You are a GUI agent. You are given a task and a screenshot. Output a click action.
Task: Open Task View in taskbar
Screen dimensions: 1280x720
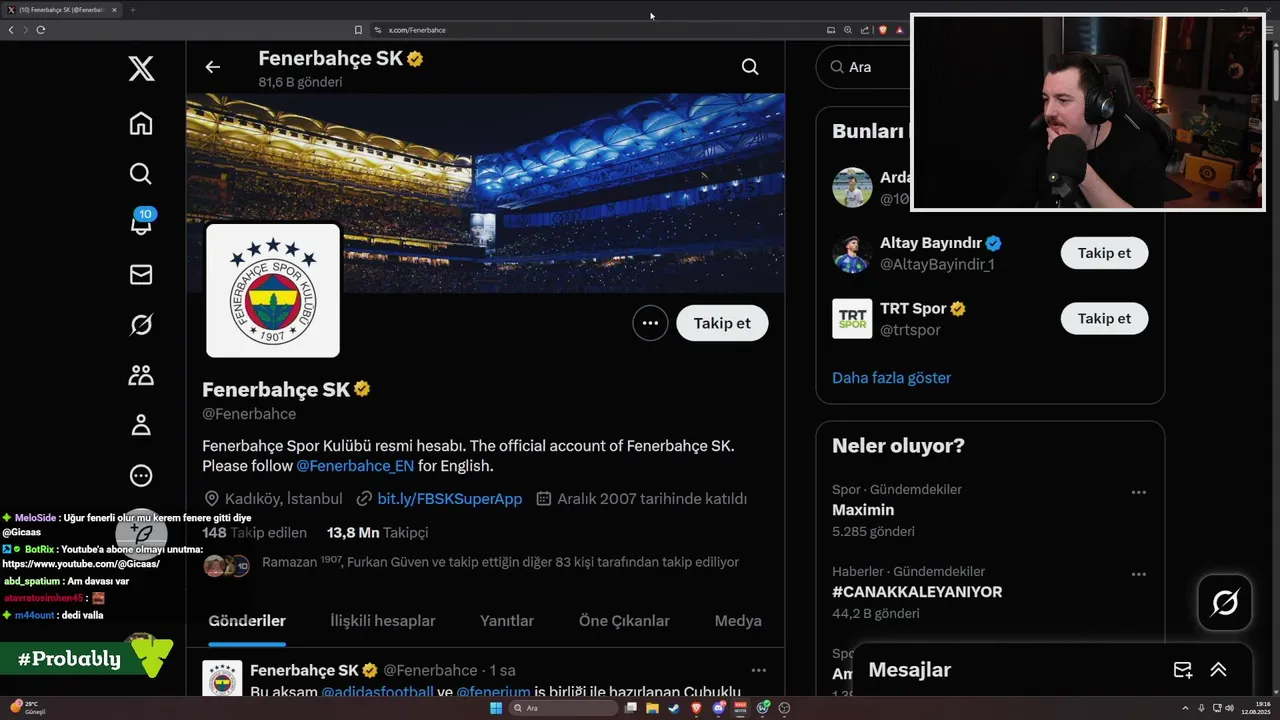click(631, 708)
